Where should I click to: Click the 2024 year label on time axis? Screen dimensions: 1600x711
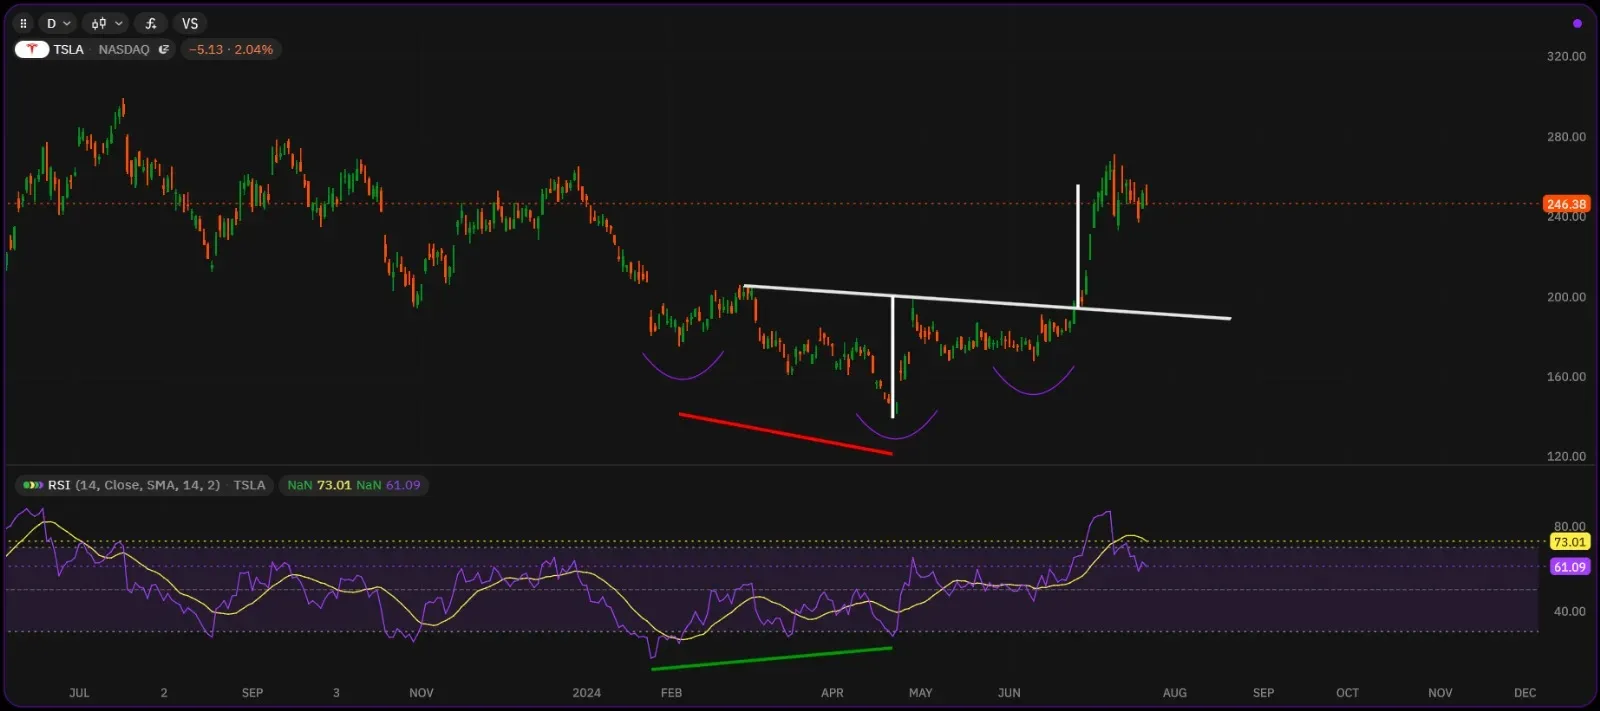click(x=586, y=692)
